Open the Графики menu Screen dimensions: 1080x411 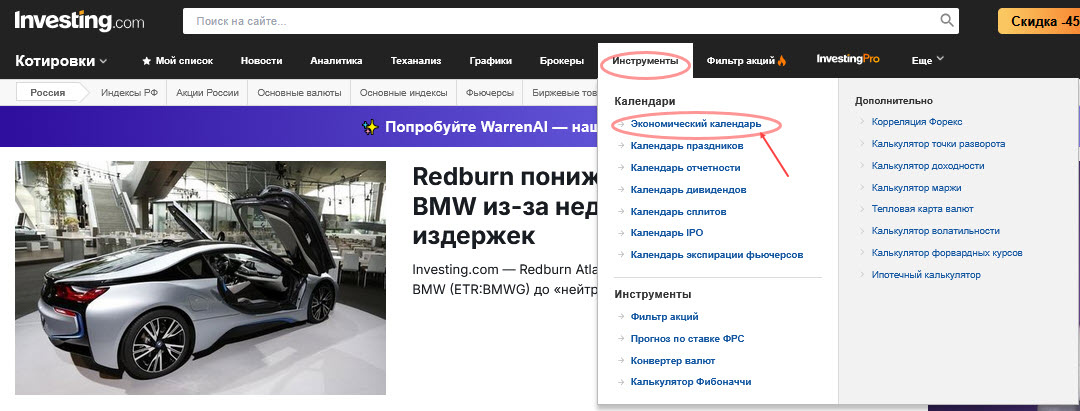pos(491,61)
